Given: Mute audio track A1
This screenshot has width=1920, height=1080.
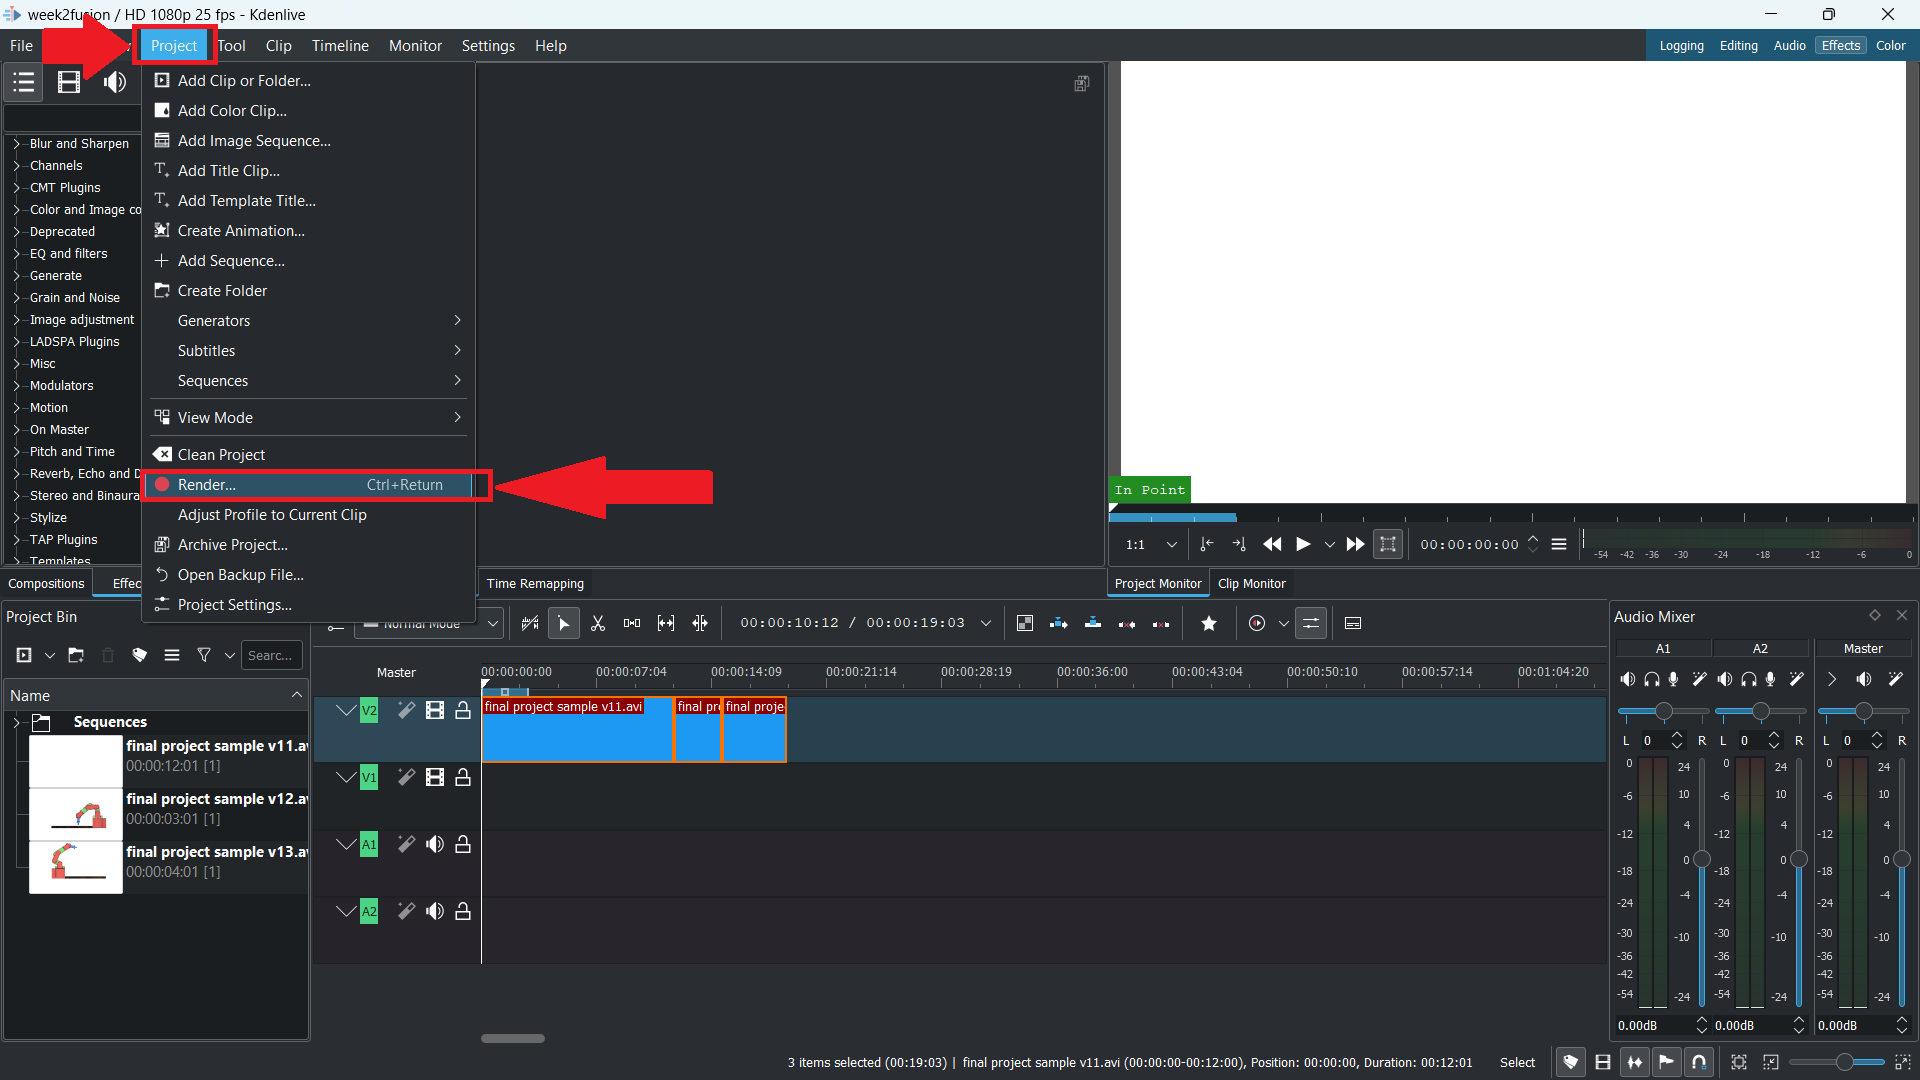Looking at the screenshot, I should point(435,844).
